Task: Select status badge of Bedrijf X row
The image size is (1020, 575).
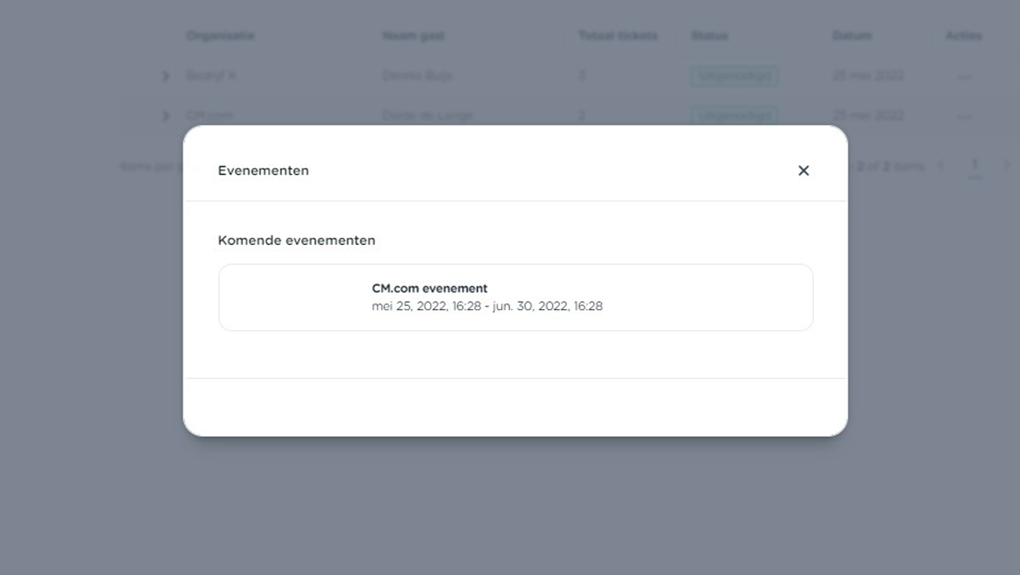Action: pyautogui.click(x=734, y=76)
